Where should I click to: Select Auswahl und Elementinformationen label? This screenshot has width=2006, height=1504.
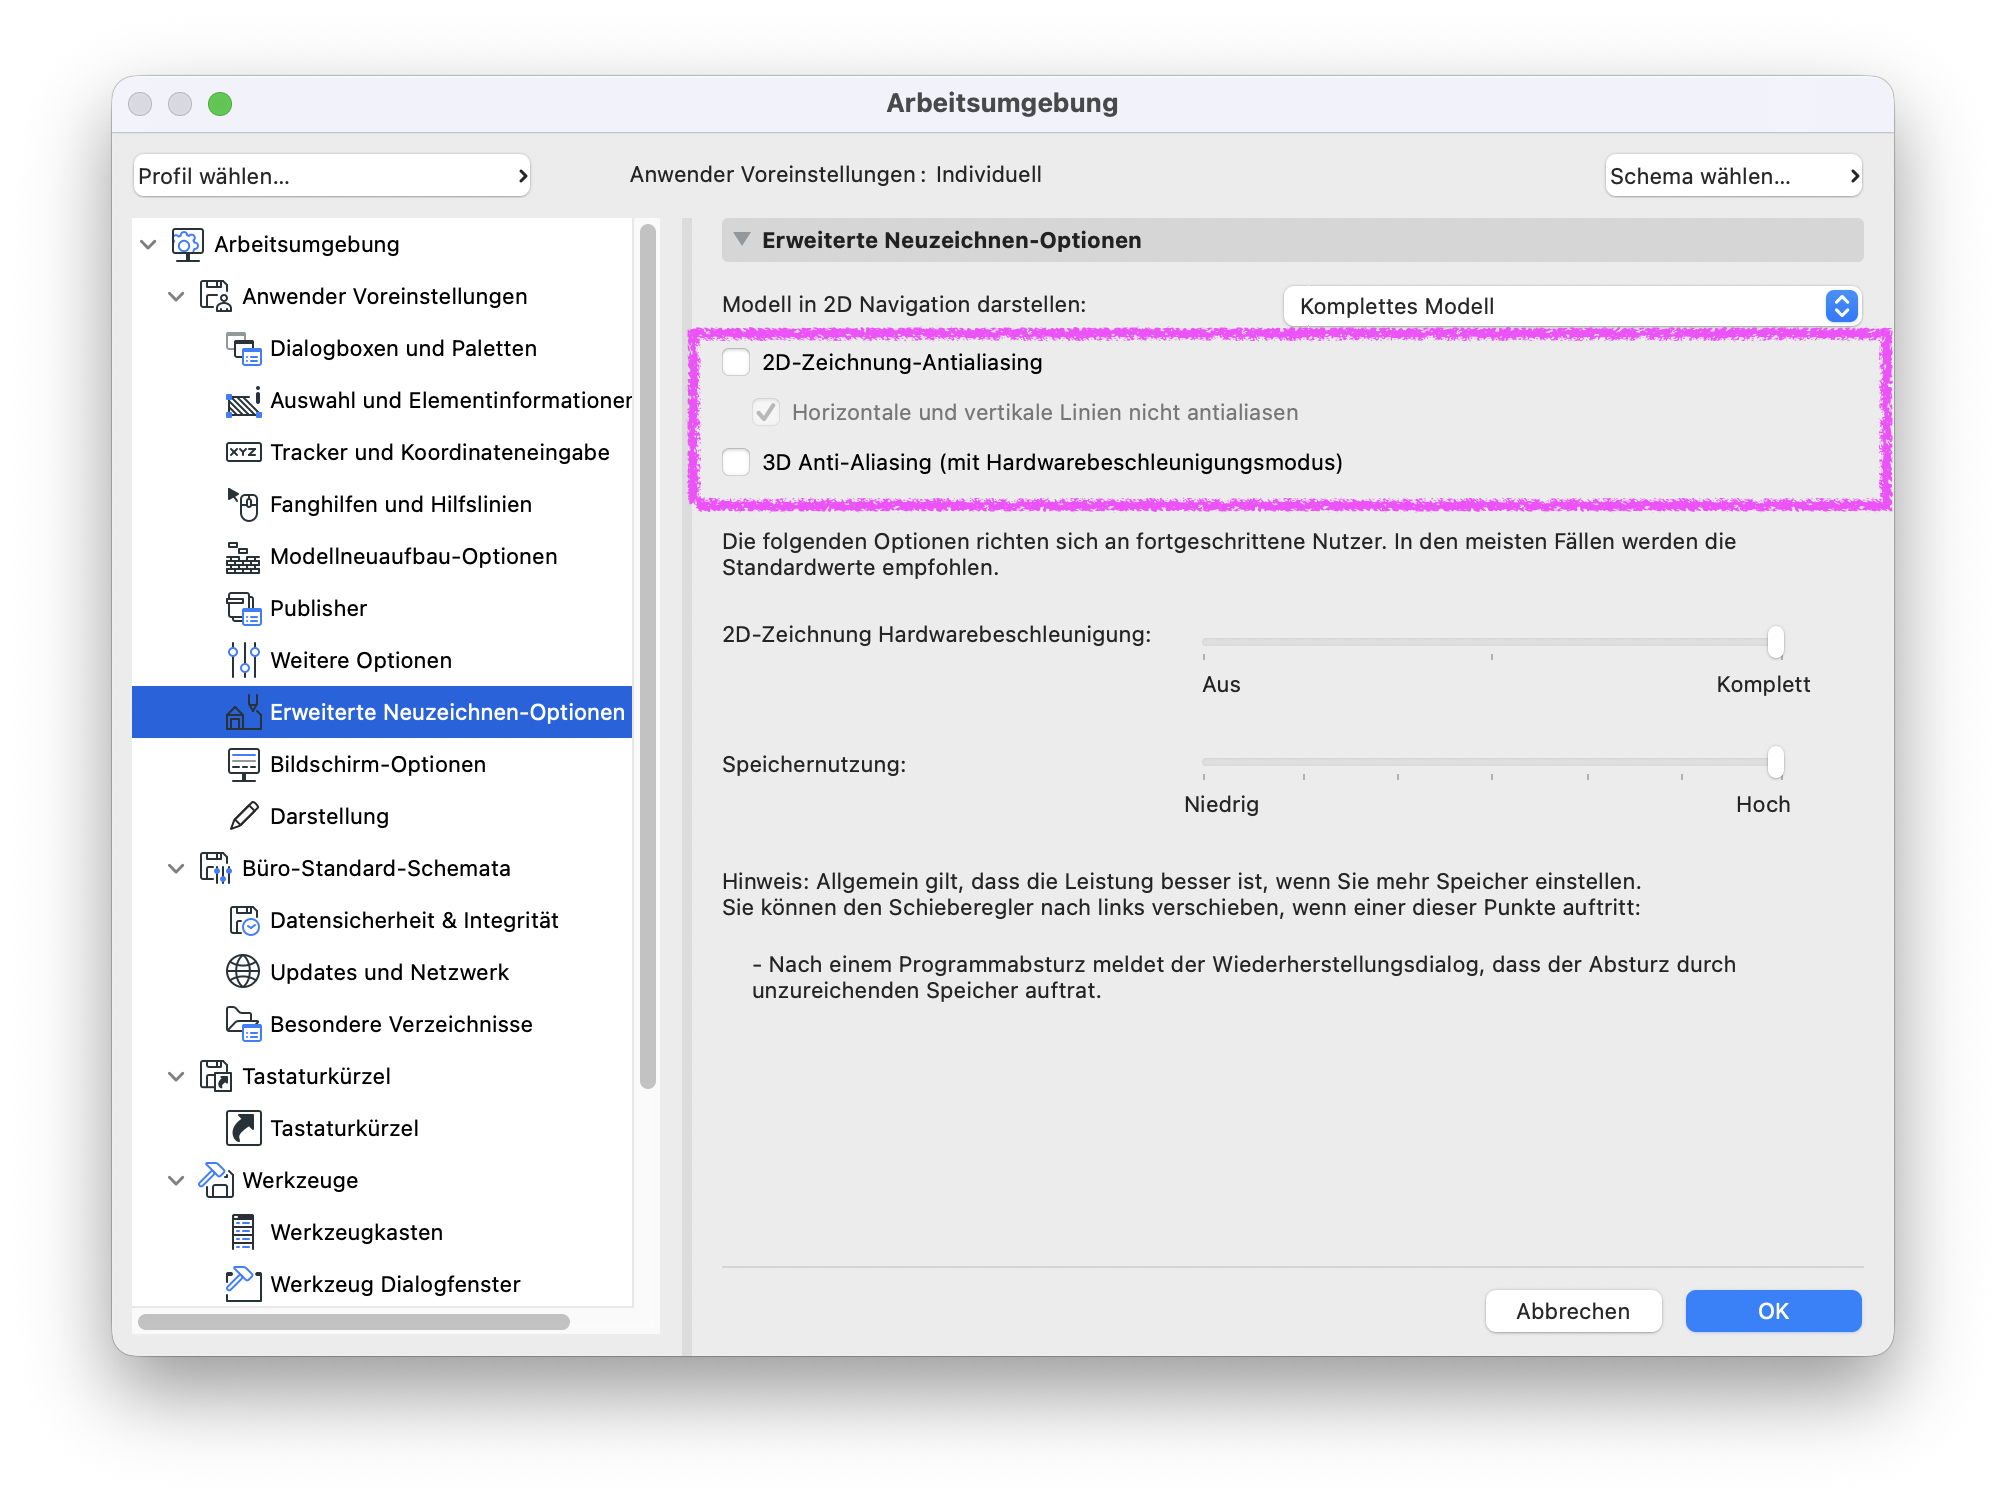coord(451,400)
